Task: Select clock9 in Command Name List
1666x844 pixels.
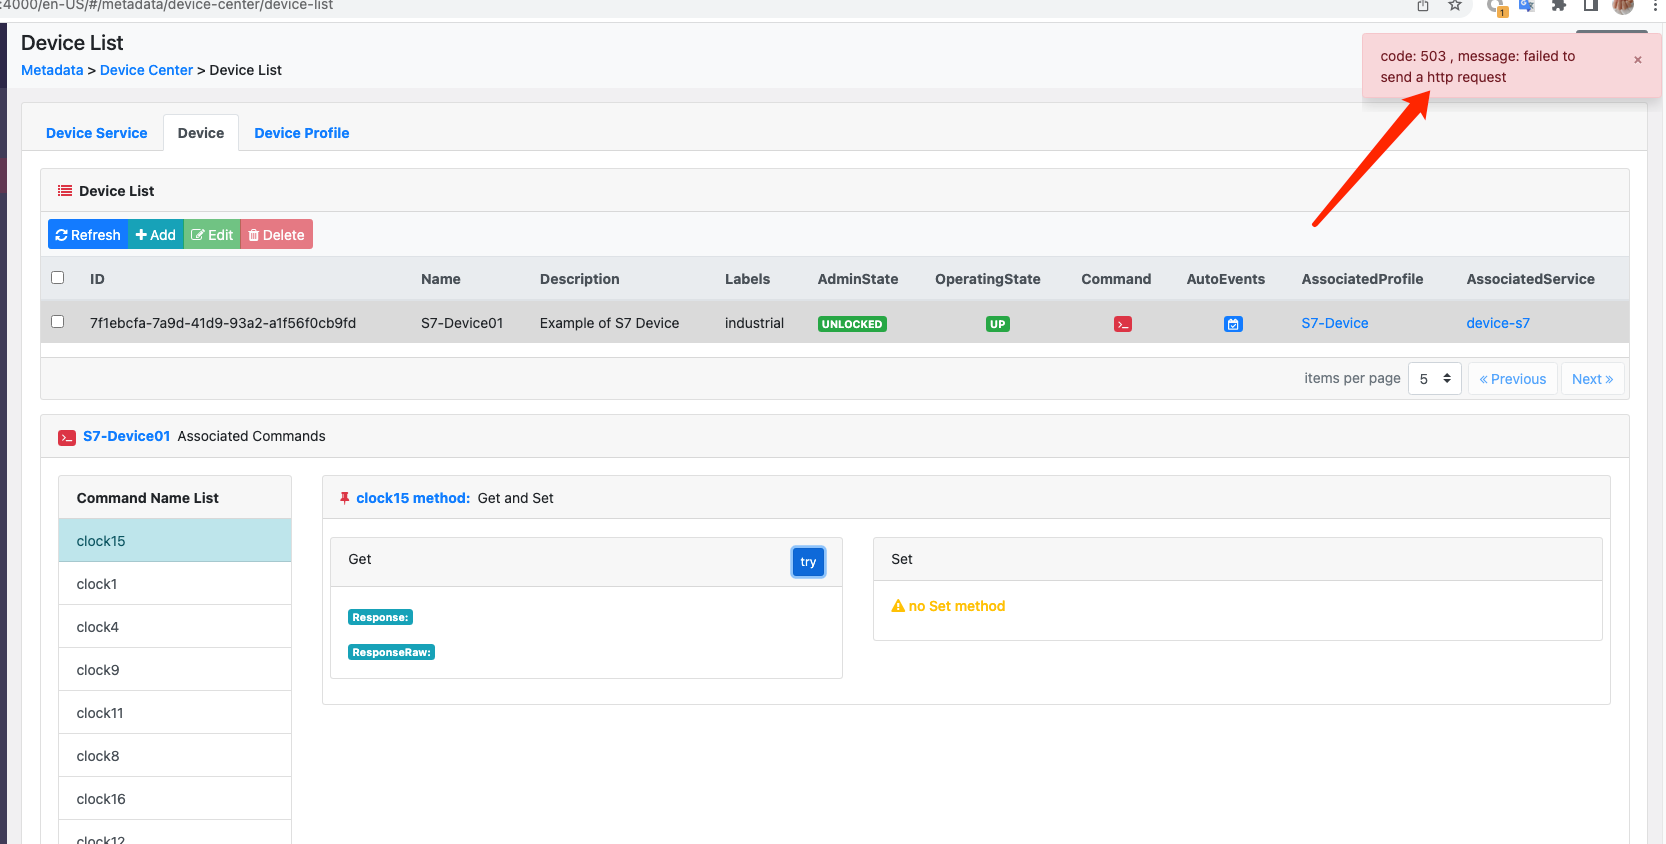Action: point(98,670)
